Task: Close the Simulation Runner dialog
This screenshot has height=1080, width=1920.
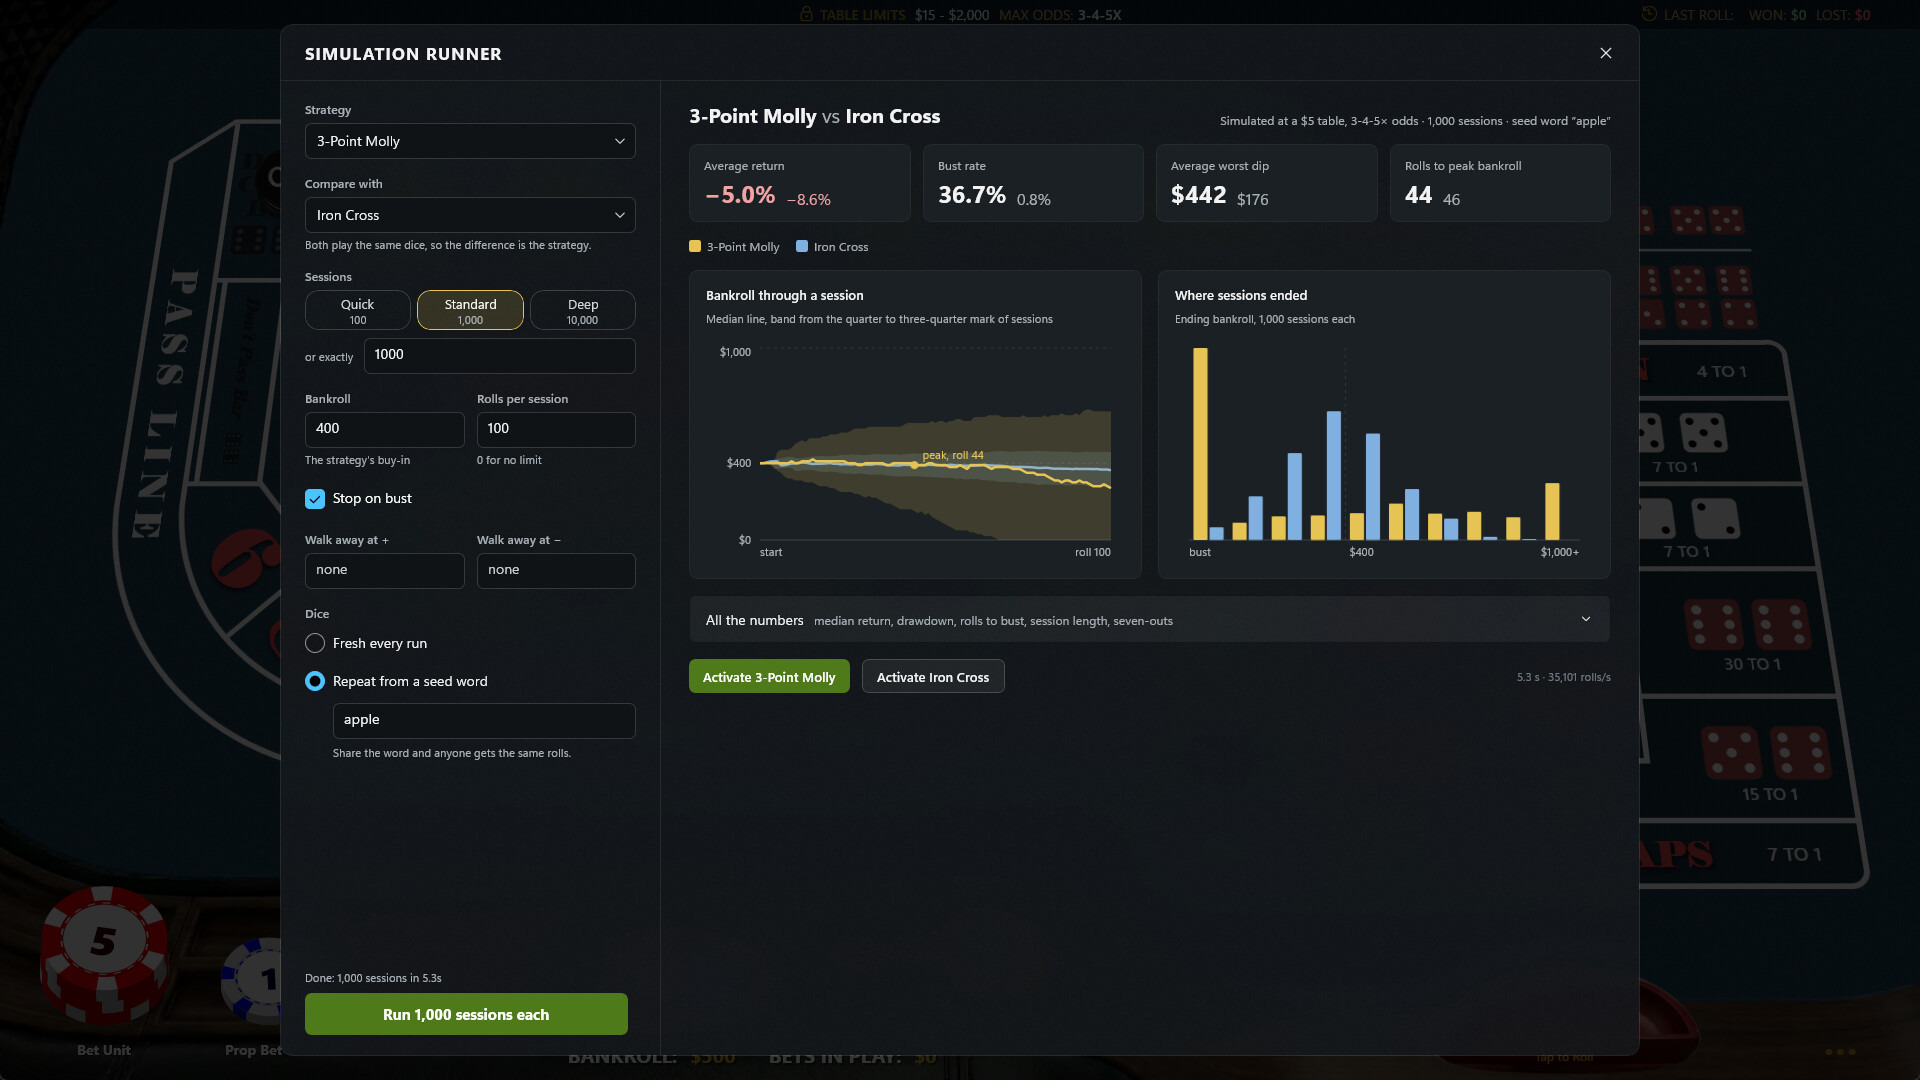Action: click(x=1605, y=53)
